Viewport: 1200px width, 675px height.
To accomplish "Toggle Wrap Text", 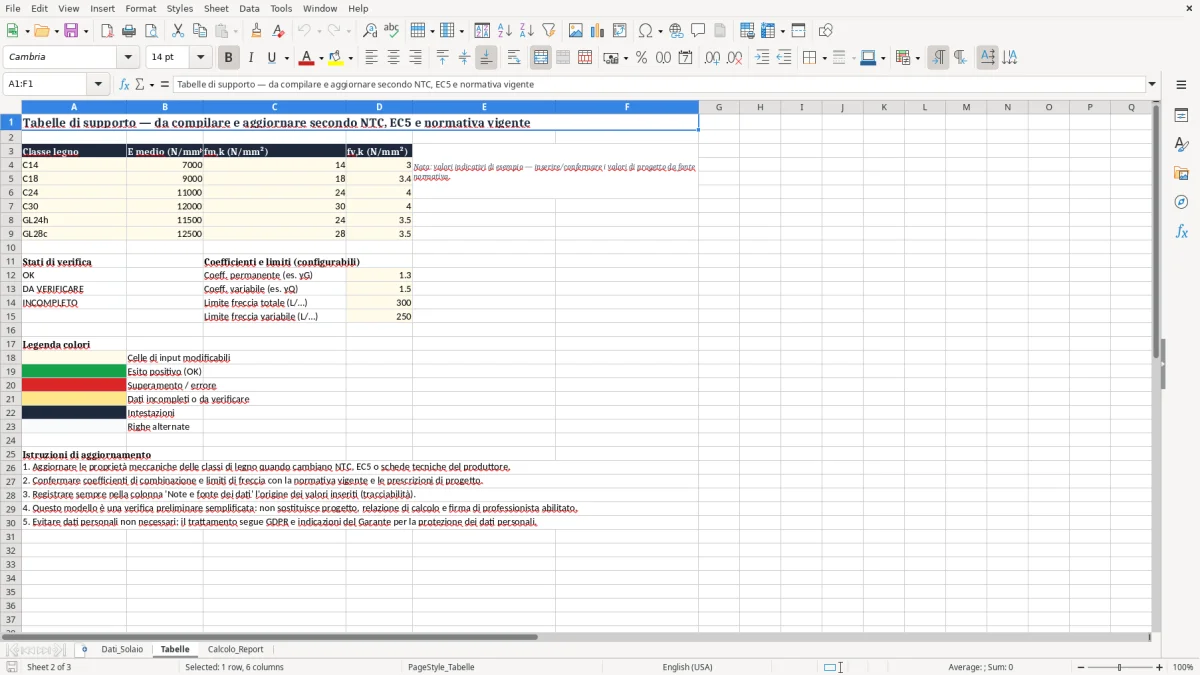I will tap(514, 58).
